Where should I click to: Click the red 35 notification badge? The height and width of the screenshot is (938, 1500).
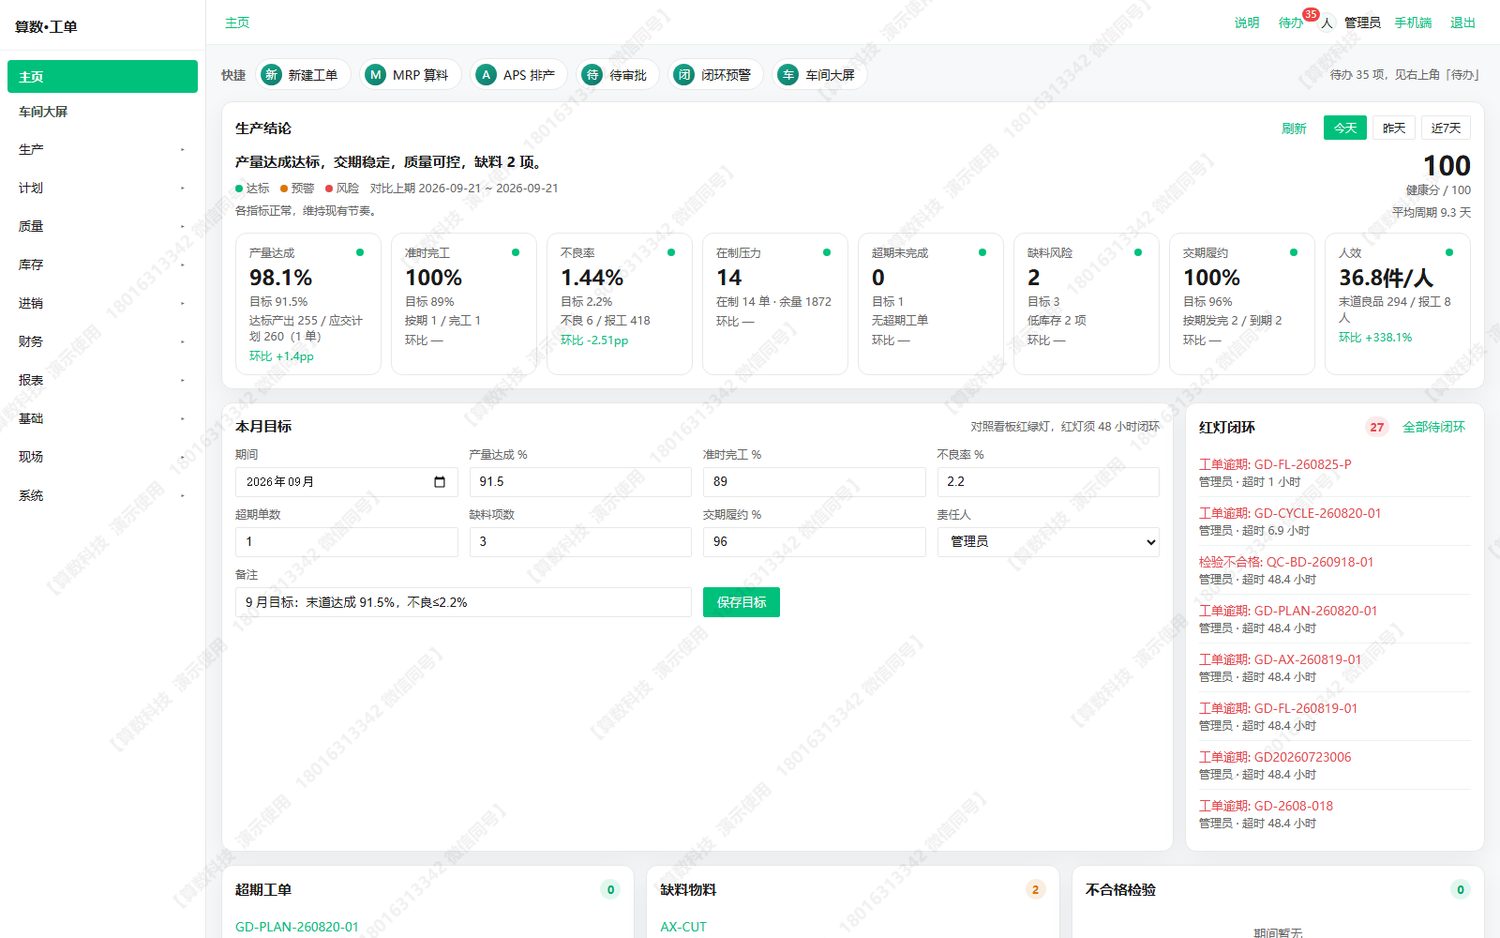[x=1310, y=14]
